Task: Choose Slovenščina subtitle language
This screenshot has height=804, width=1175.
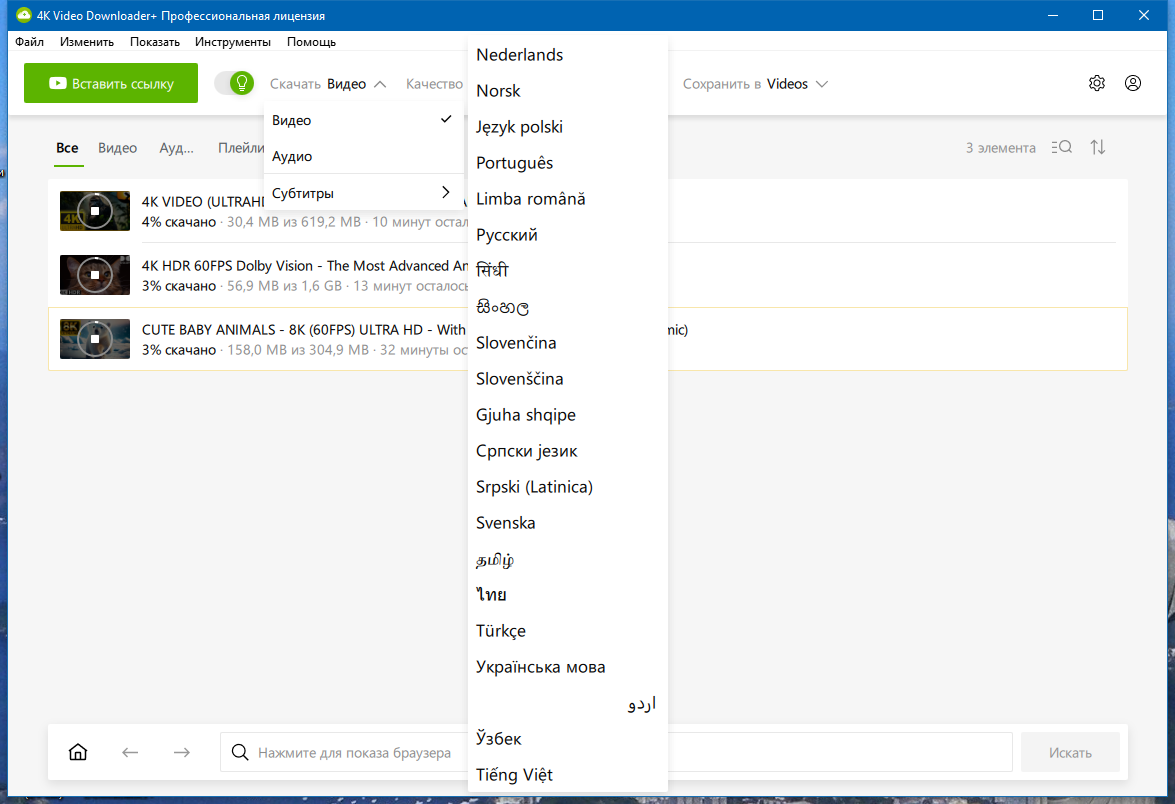Action: coord(567,378)
